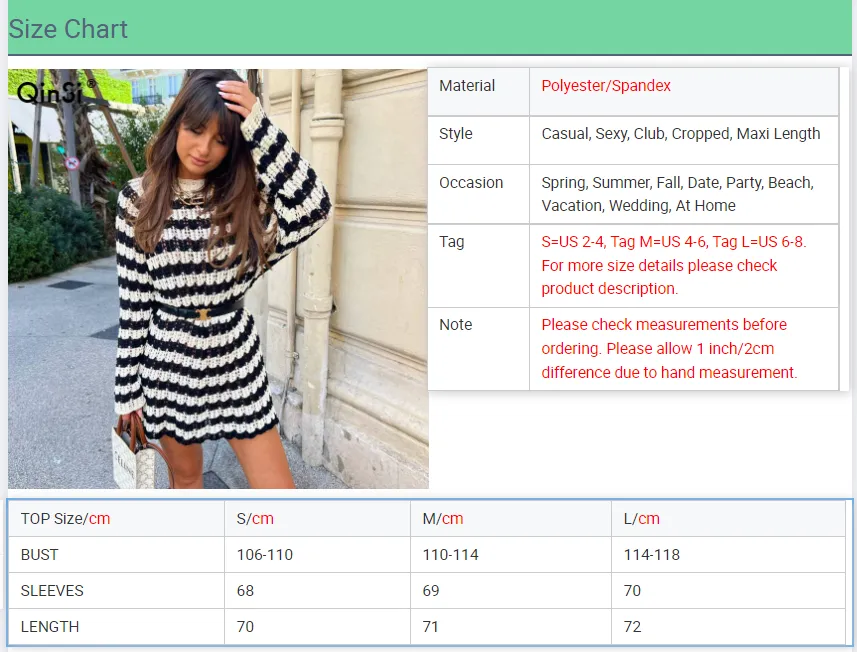This screenshot has width=857, height=652.
Task: Click the Note row label
Action: click(456, 325)
